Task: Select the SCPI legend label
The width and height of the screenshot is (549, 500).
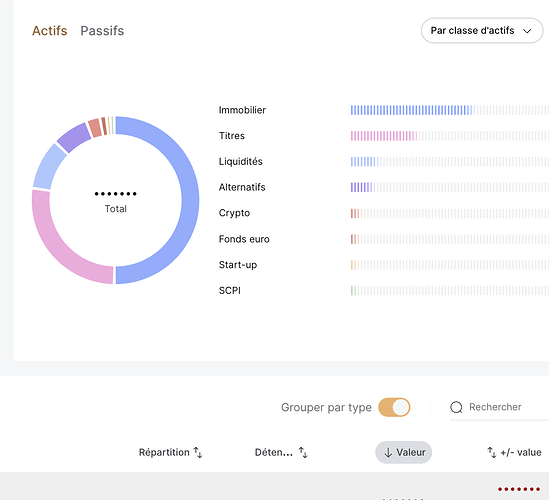Action: (230, 291)
